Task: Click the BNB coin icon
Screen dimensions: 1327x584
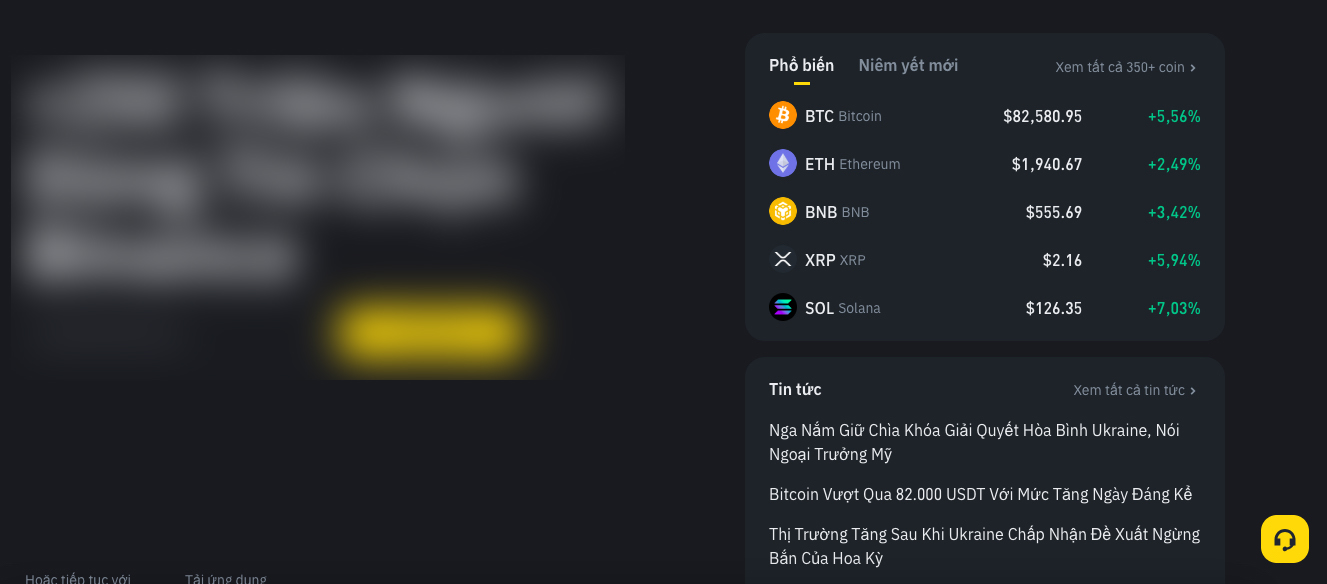Action: pos(782,212)
